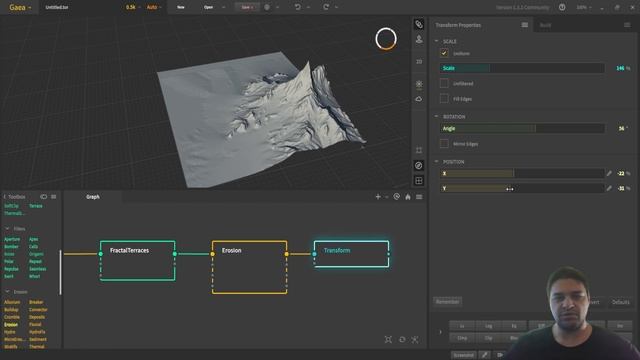This screenshot has height=360, width=640.
Task: Click the pin node icon in viewport sidebar
Action: tap(419, 40)
